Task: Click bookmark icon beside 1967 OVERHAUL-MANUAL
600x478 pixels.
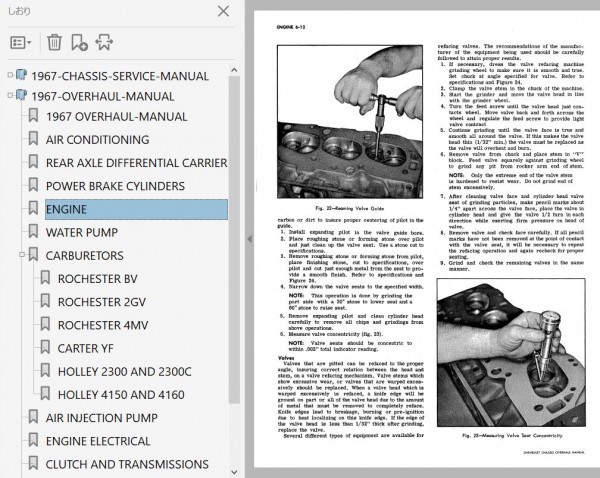Action: pos(33,115)
